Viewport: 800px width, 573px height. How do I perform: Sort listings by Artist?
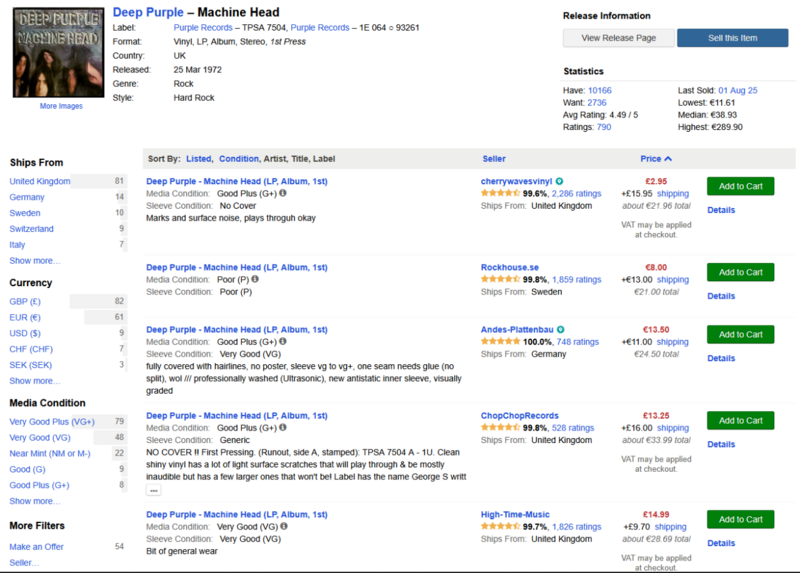pyautogui.click(x=274, y=159)
